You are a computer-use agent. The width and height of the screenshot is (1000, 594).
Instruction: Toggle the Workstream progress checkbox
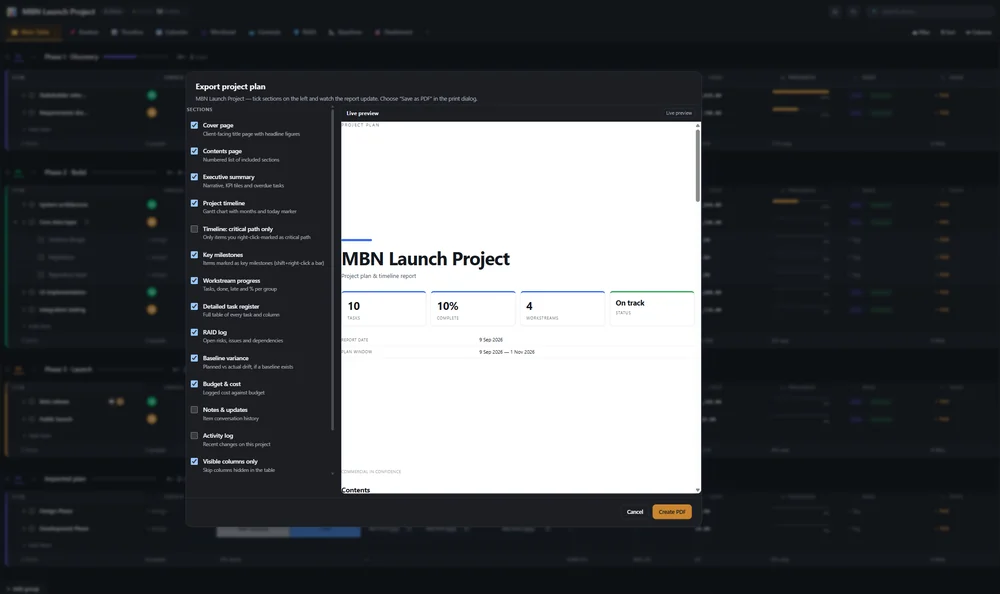tap(195, 280)
